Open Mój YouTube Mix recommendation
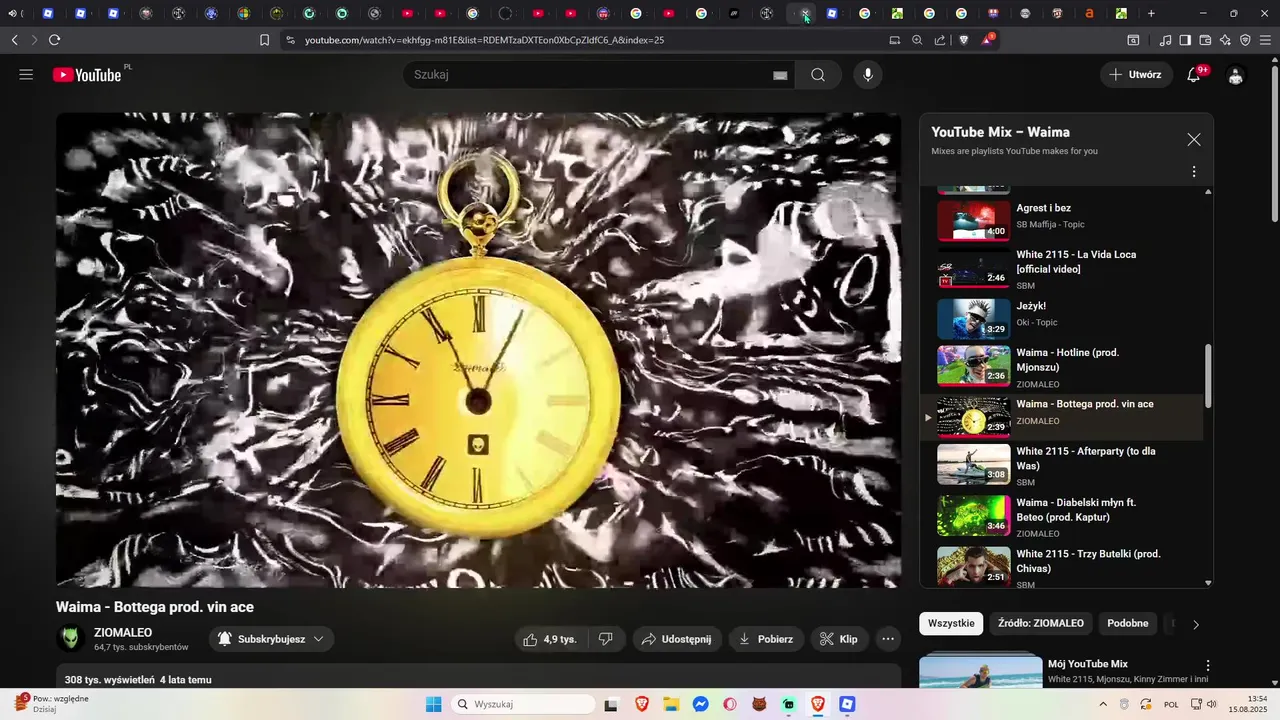Screen dimensions: 1280x720 tap(1088, 664)
